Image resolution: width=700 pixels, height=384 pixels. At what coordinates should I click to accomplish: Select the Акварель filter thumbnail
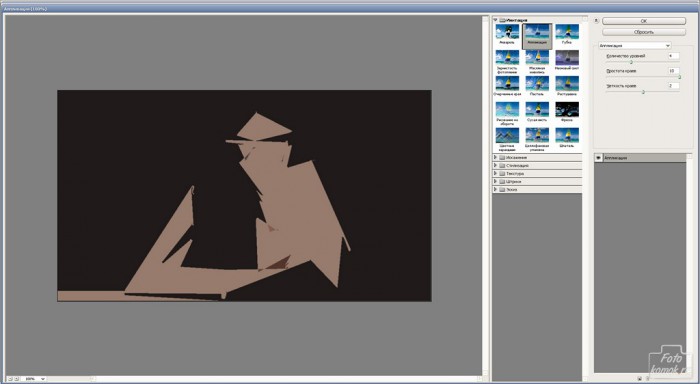pos(507,32)
